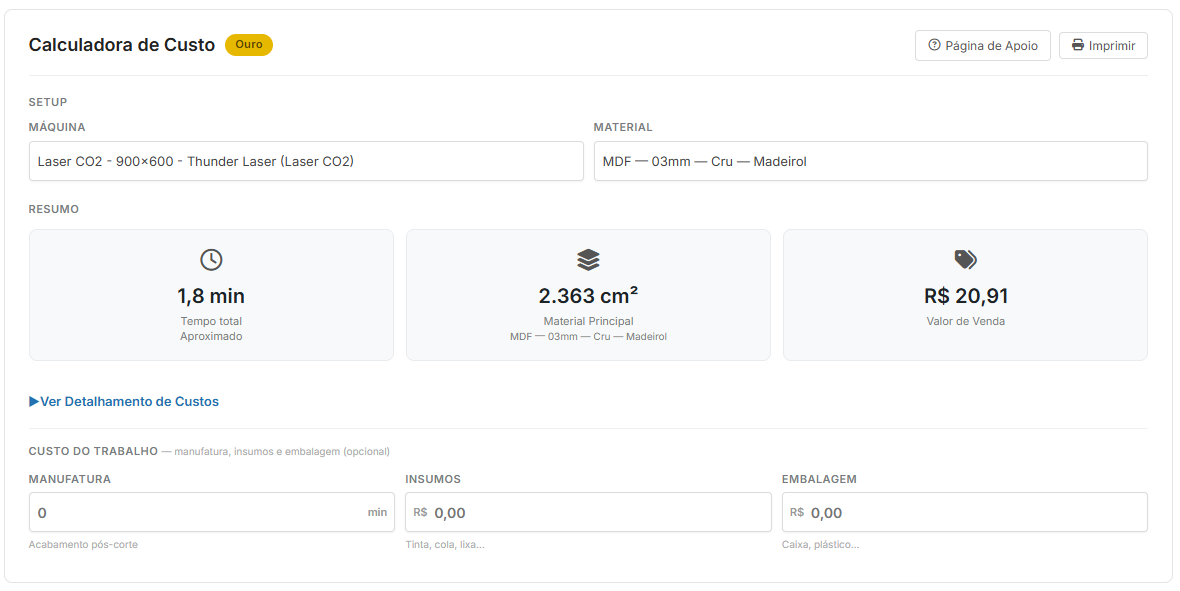
Task: Click the Manufatura minutes input field
Action: [x=211, y=512]
